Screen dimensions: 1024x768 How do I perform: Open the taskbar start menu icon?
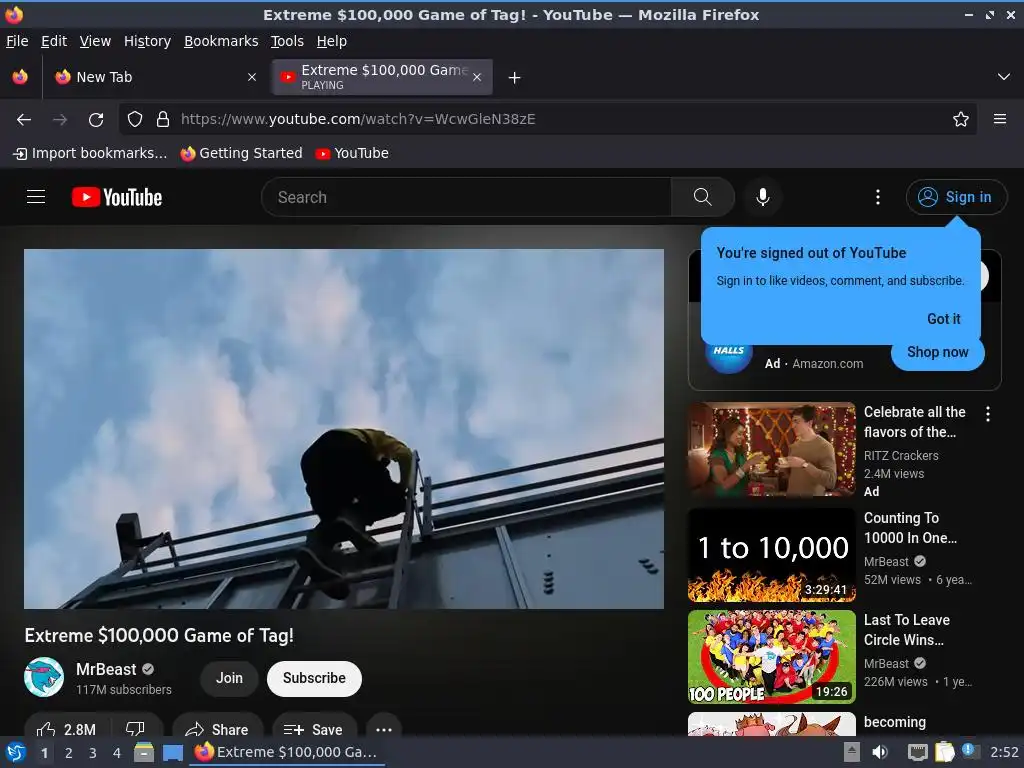coord(16,752)
